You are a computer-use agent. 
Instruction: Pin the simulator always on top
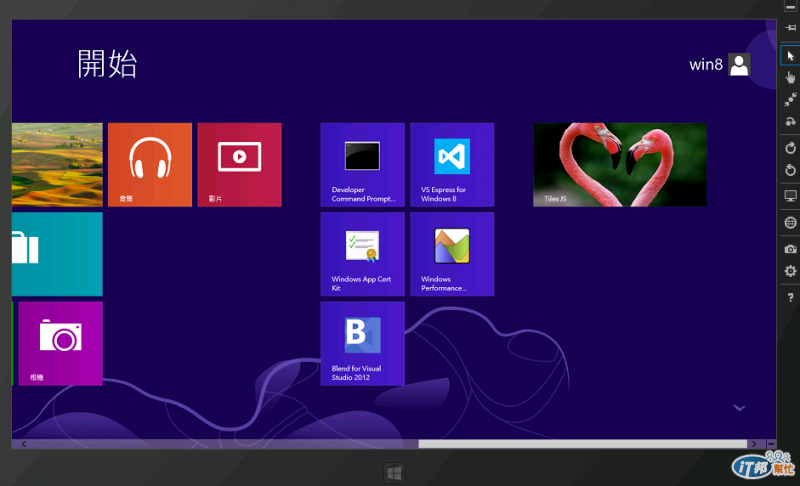pos(790,28)
